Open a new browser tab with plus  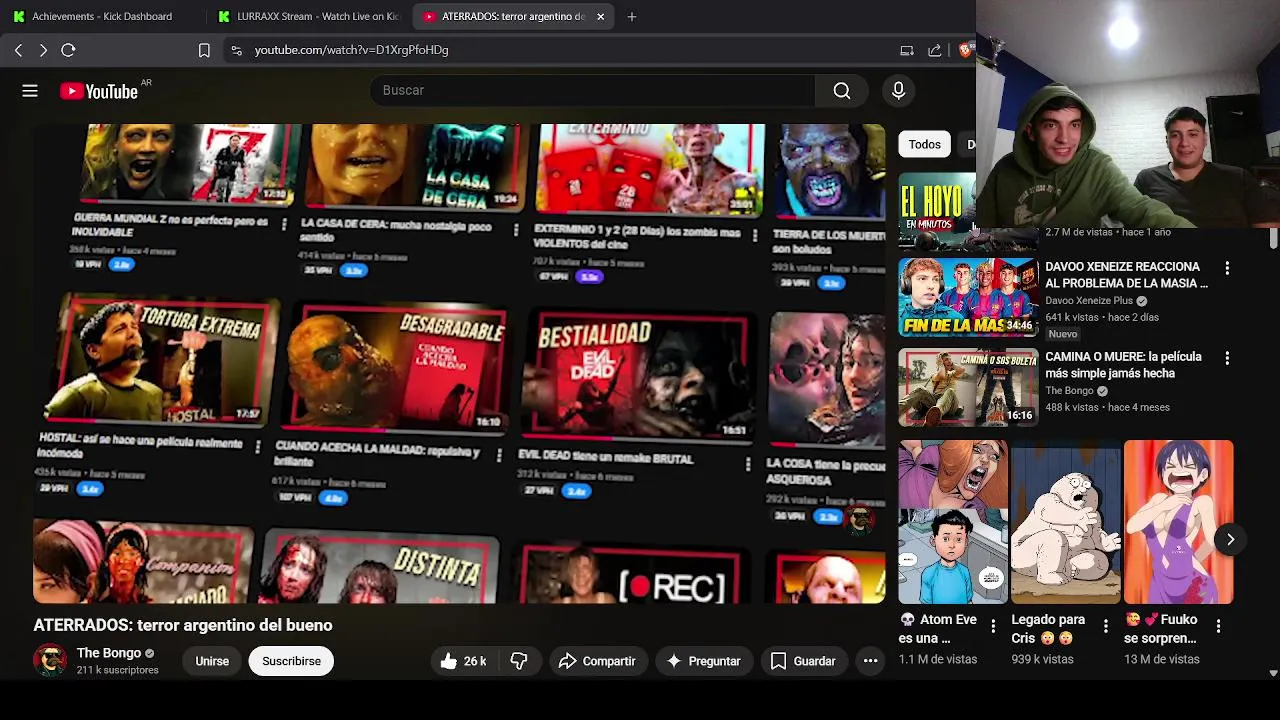coord(631,16)
